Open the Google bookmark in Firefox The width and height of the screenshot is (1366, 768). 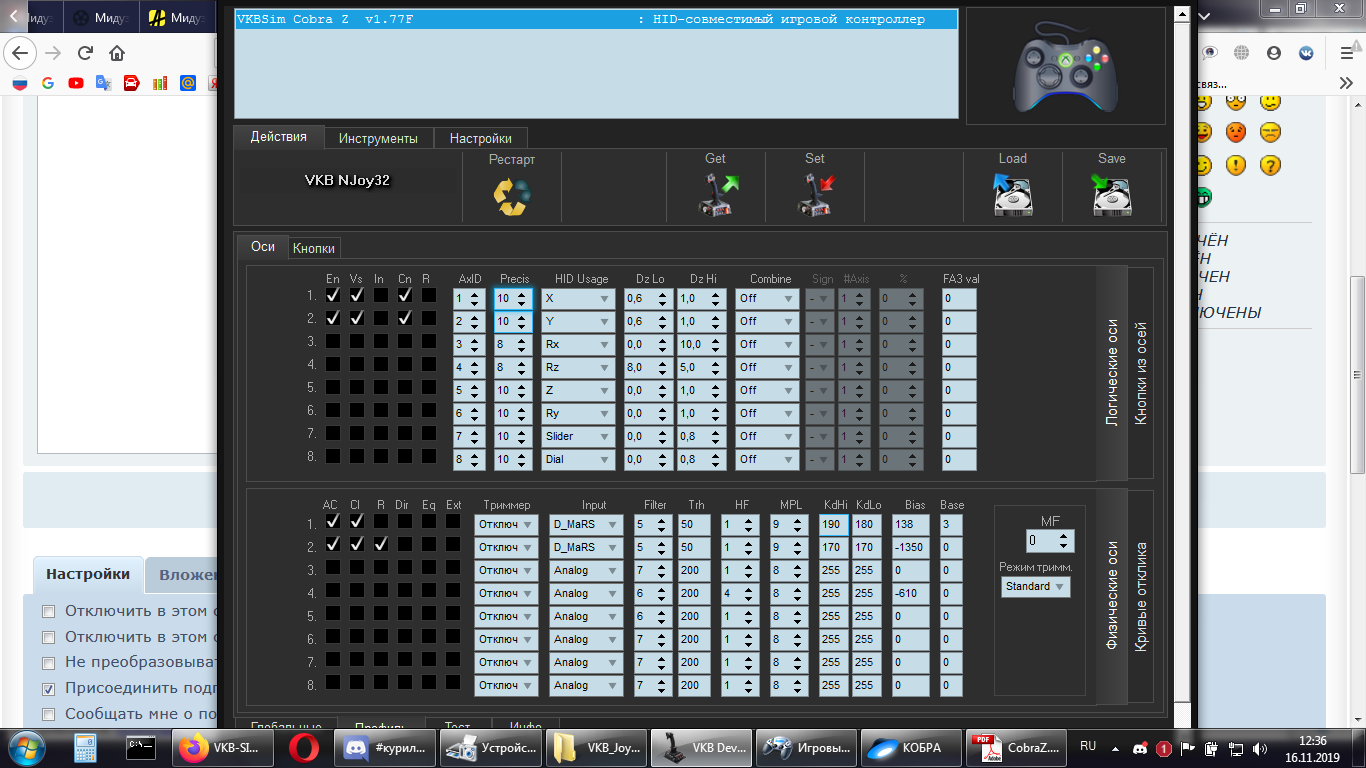pos(48,84)
